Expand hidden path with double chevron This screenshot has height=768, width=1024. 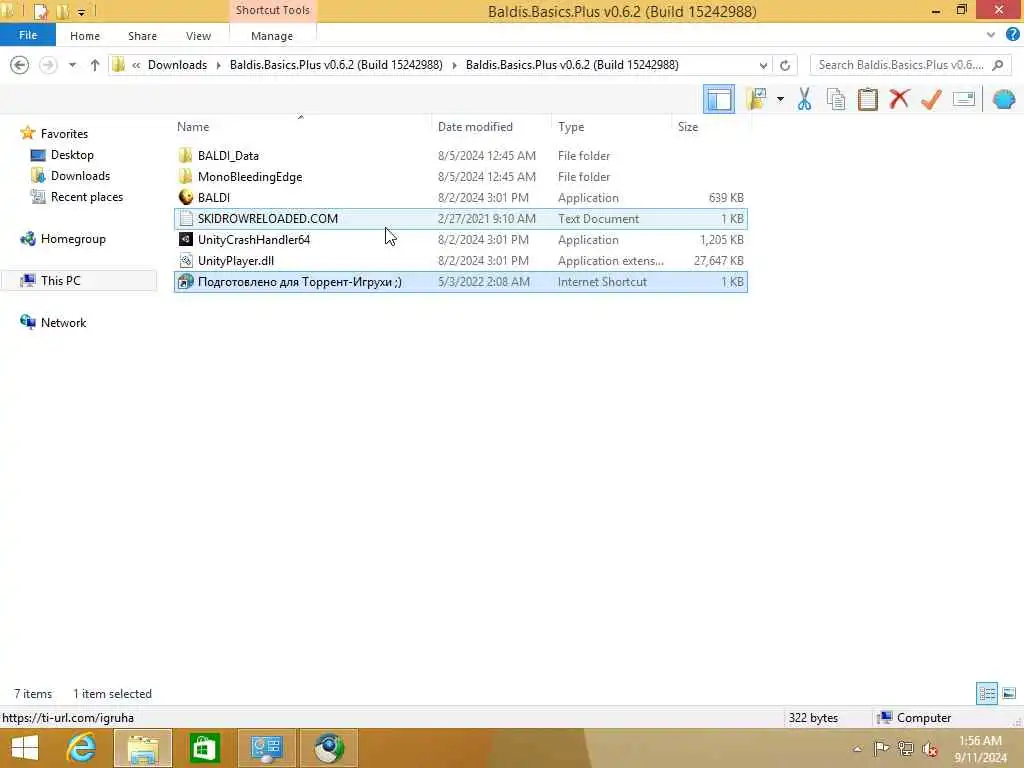coord(136,65)
